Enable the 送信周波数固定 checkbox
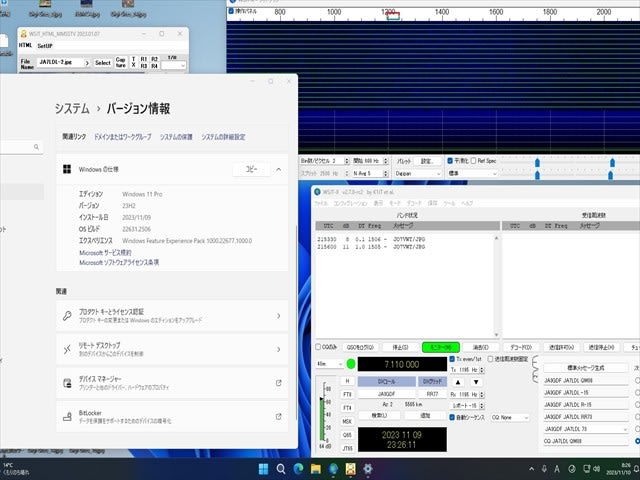 [x=490, y=359]
